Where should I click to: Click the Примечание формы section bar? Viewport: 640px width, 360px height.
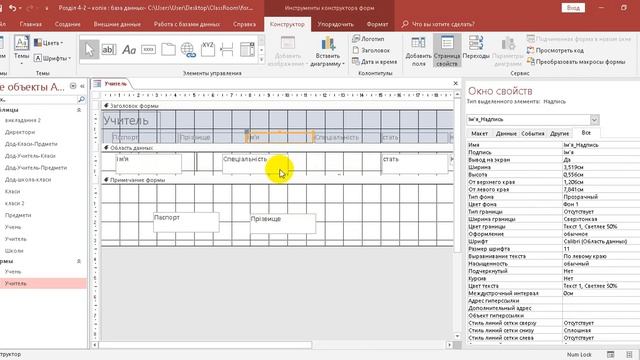pos(278,180)
